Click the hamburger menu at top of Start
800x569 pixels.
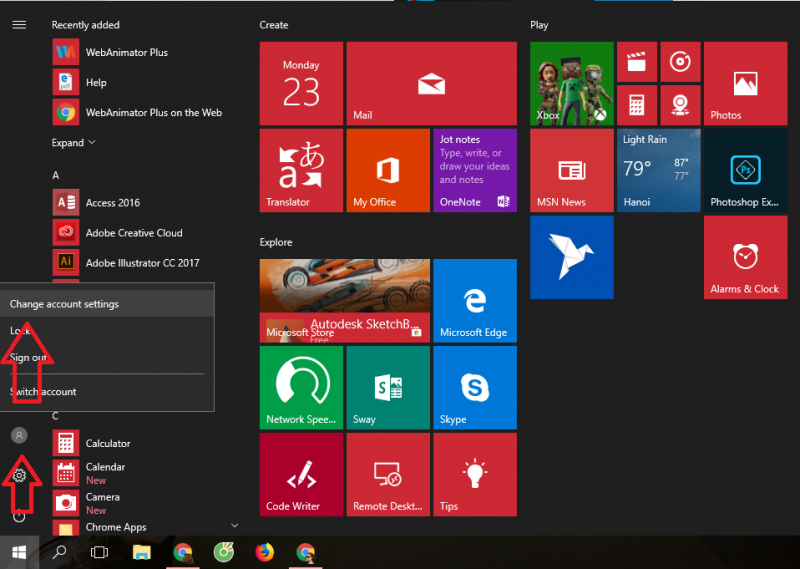(x=19, y=25)
